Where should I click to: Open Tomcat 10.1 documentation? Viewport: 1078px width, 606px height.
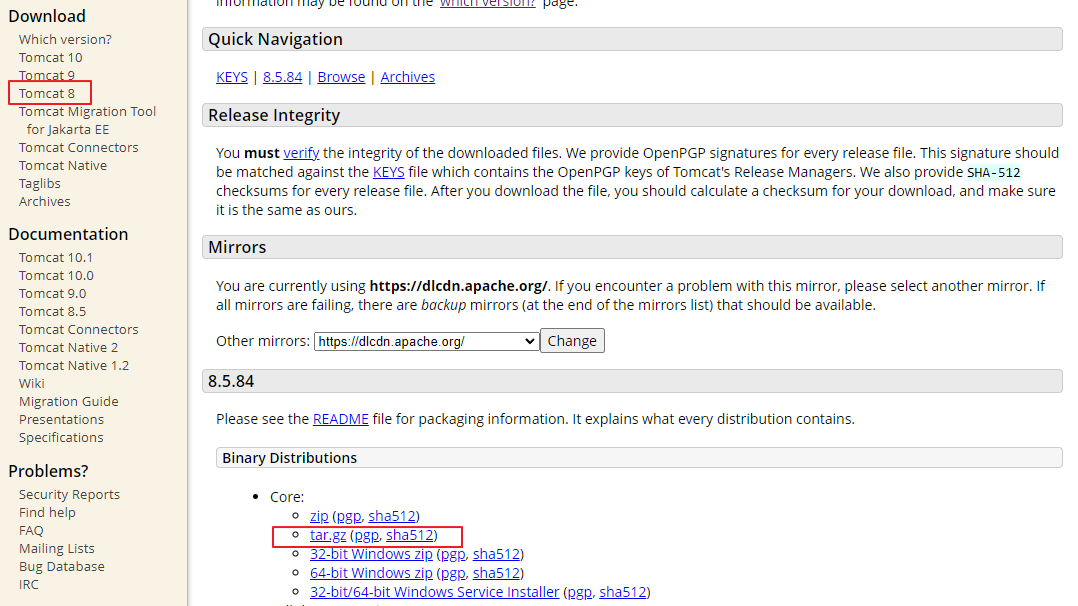55,257
